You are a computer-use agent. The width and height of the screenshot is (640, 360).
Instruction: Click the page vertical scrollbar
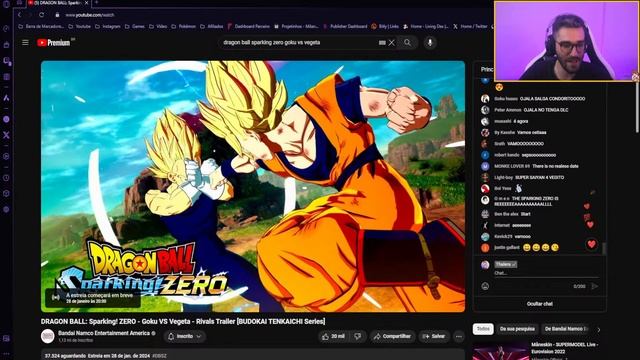[638, 107]
